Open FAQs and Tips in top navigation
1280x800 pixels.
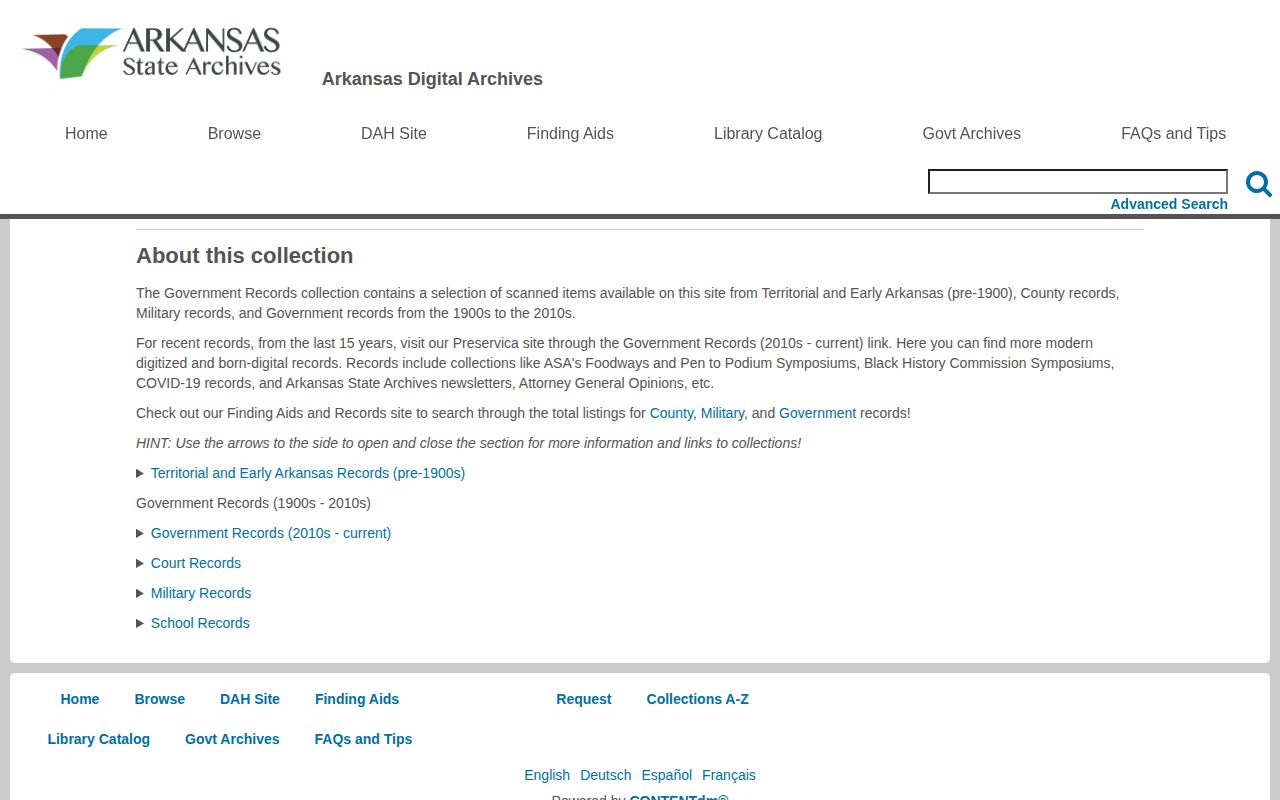coord(1173,133)
